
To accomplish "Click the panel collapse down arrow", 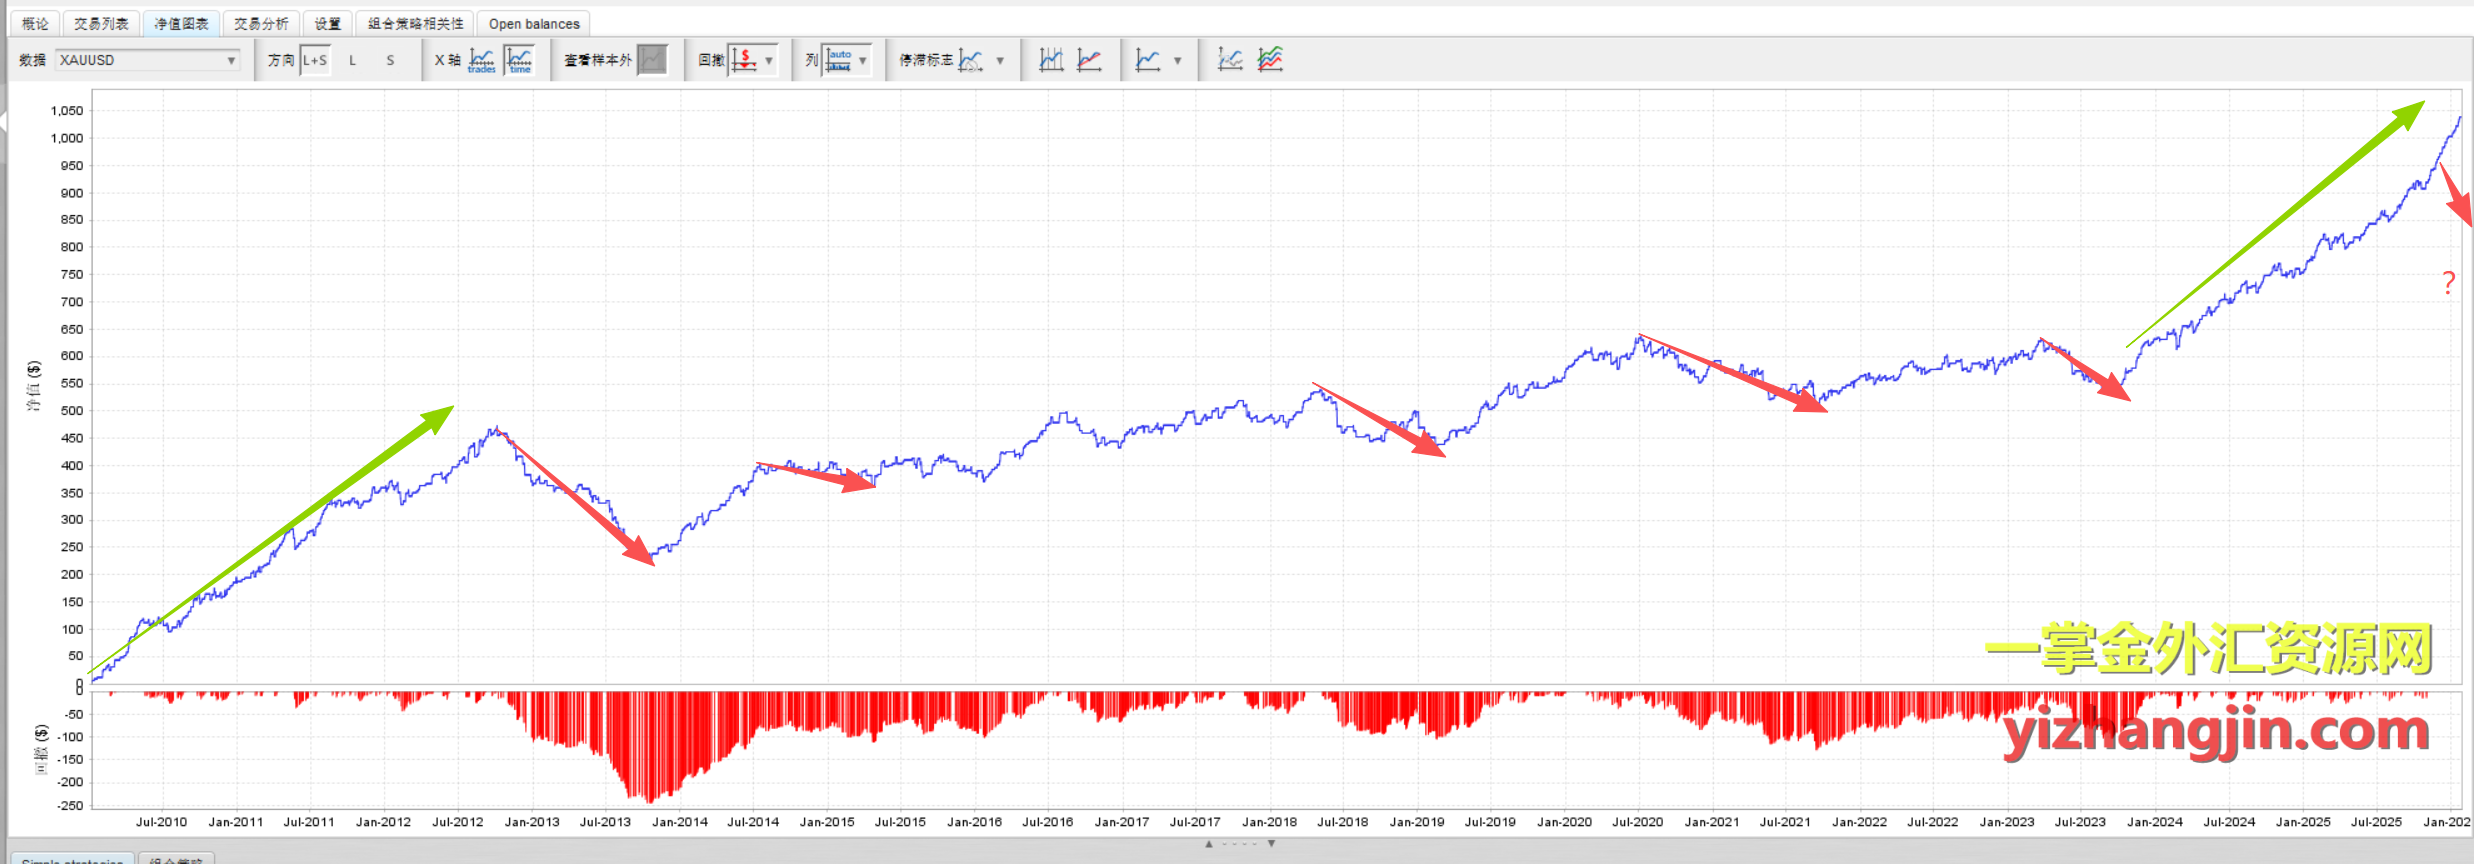I will click(1271, 844).
